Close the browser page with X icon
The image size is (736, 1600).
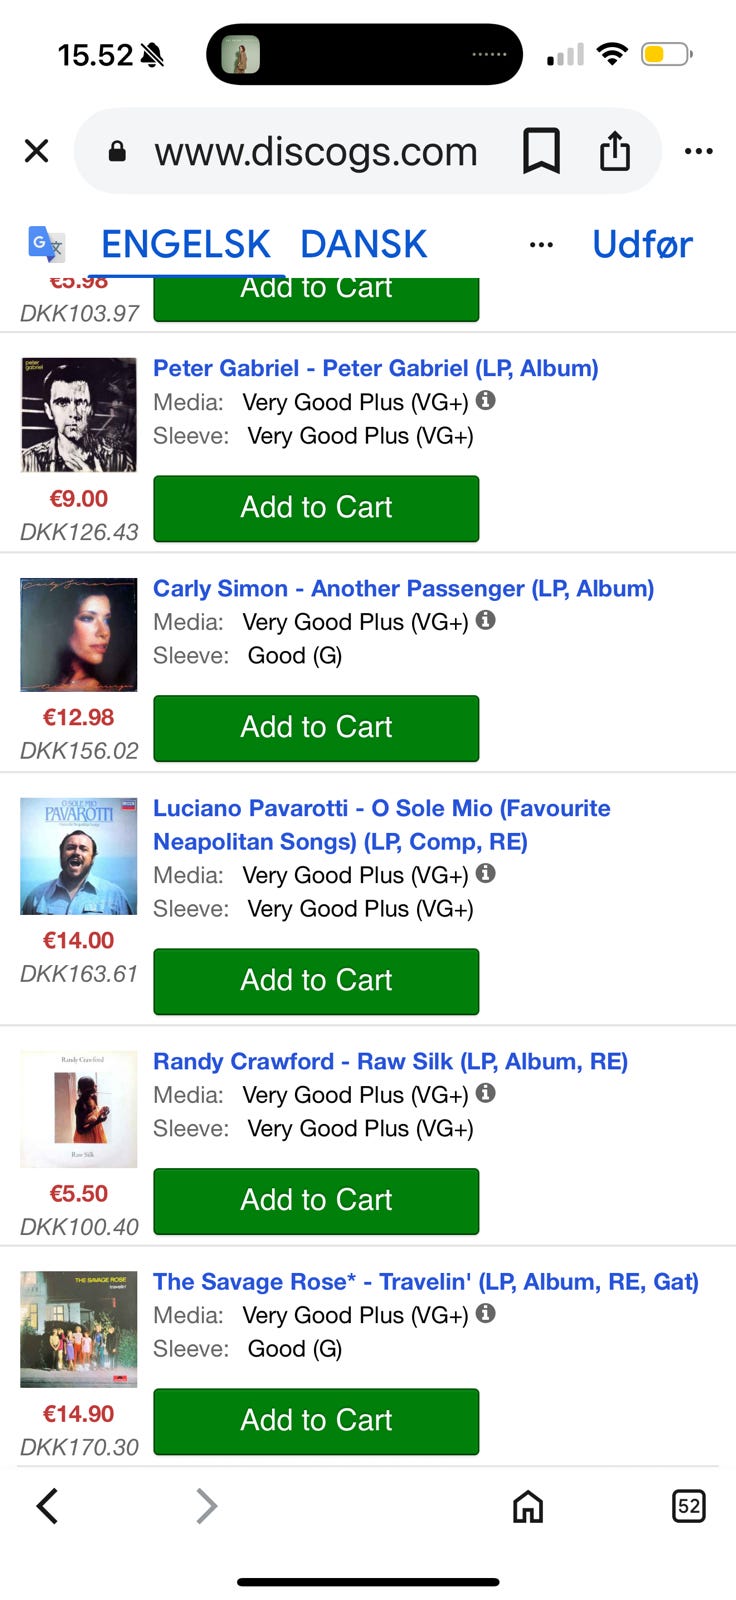(37, 151)
